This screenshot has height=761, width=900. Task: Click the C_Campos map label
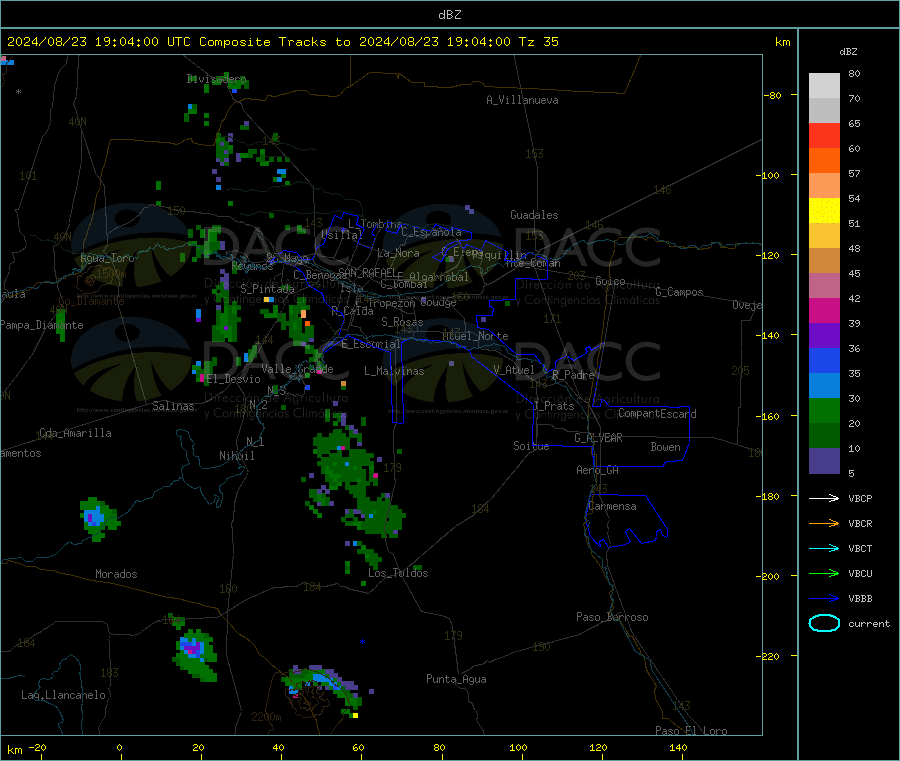679,292
